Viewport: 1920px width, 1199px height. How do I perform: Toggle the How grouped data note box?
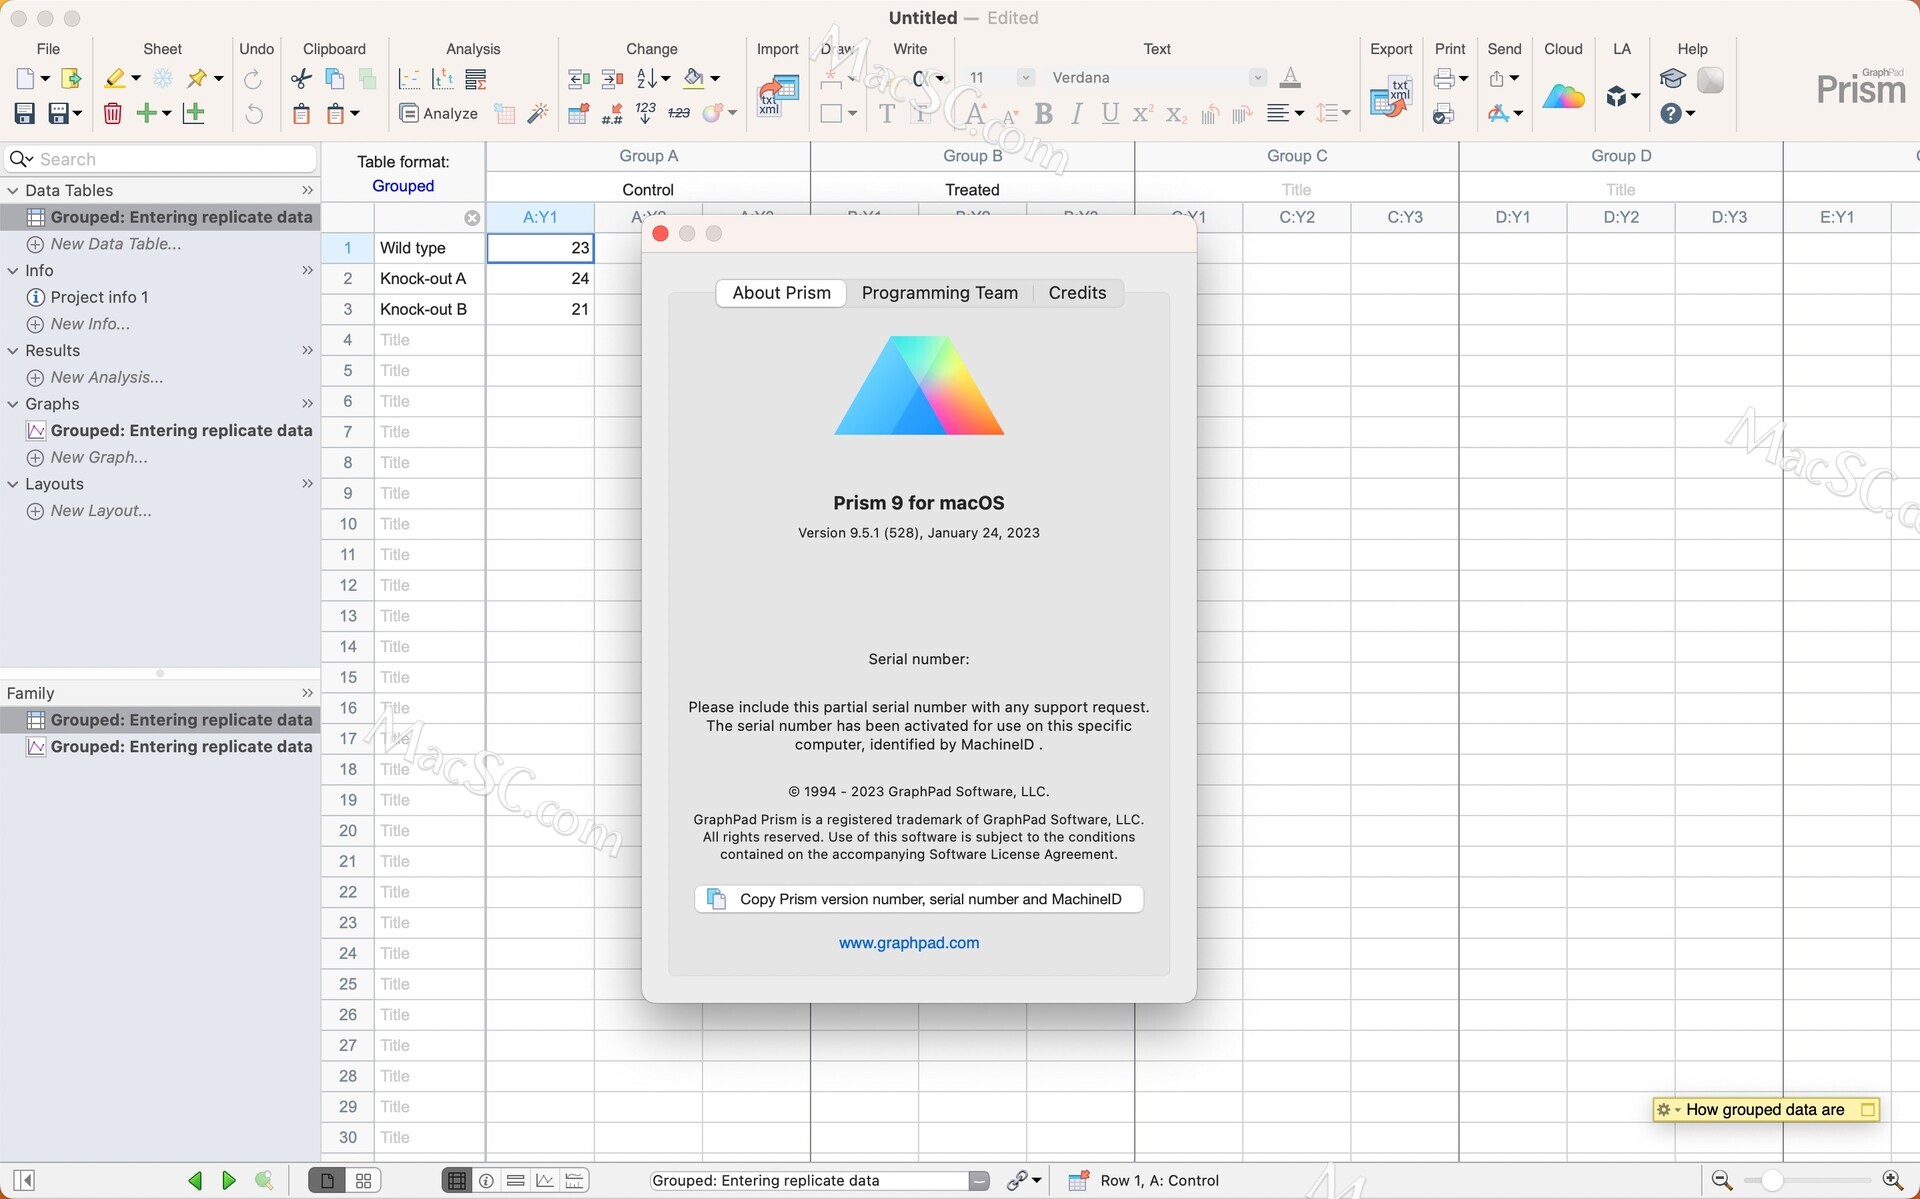[1867, 1110]
